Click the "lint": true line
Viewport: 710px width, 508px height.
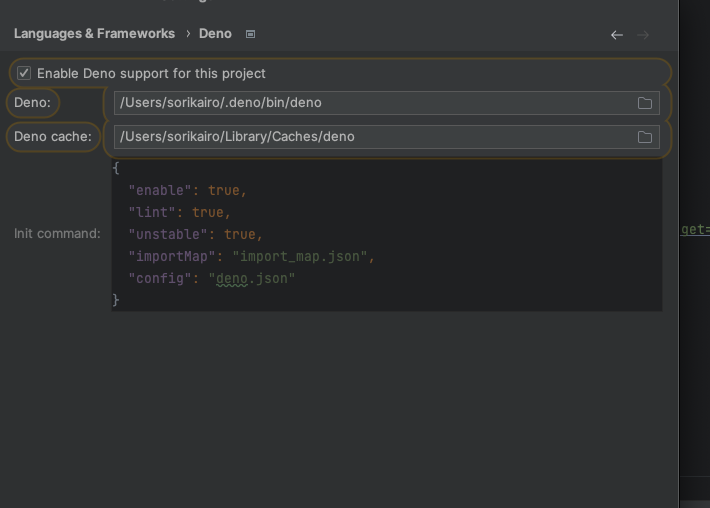point(180,212)
